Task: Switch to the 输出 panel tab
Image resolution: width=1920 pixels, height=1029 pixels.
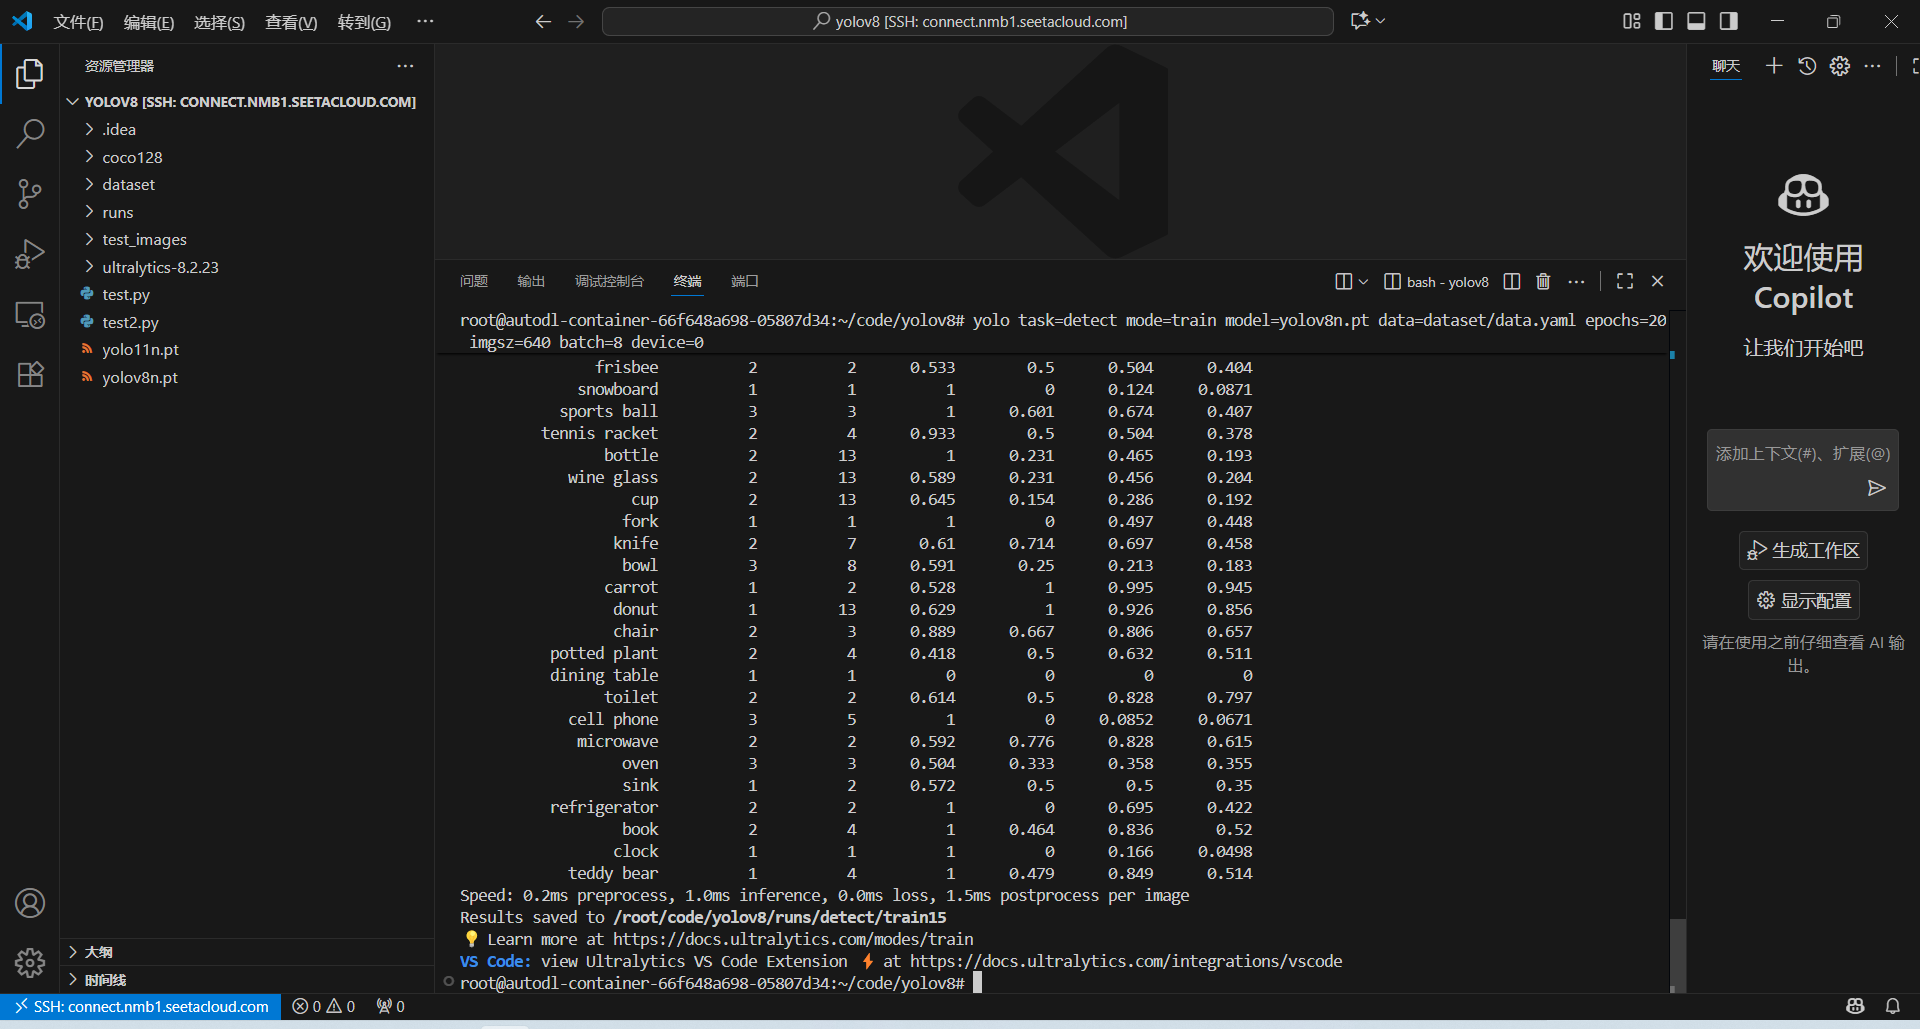Action: (x=531, y=282)
